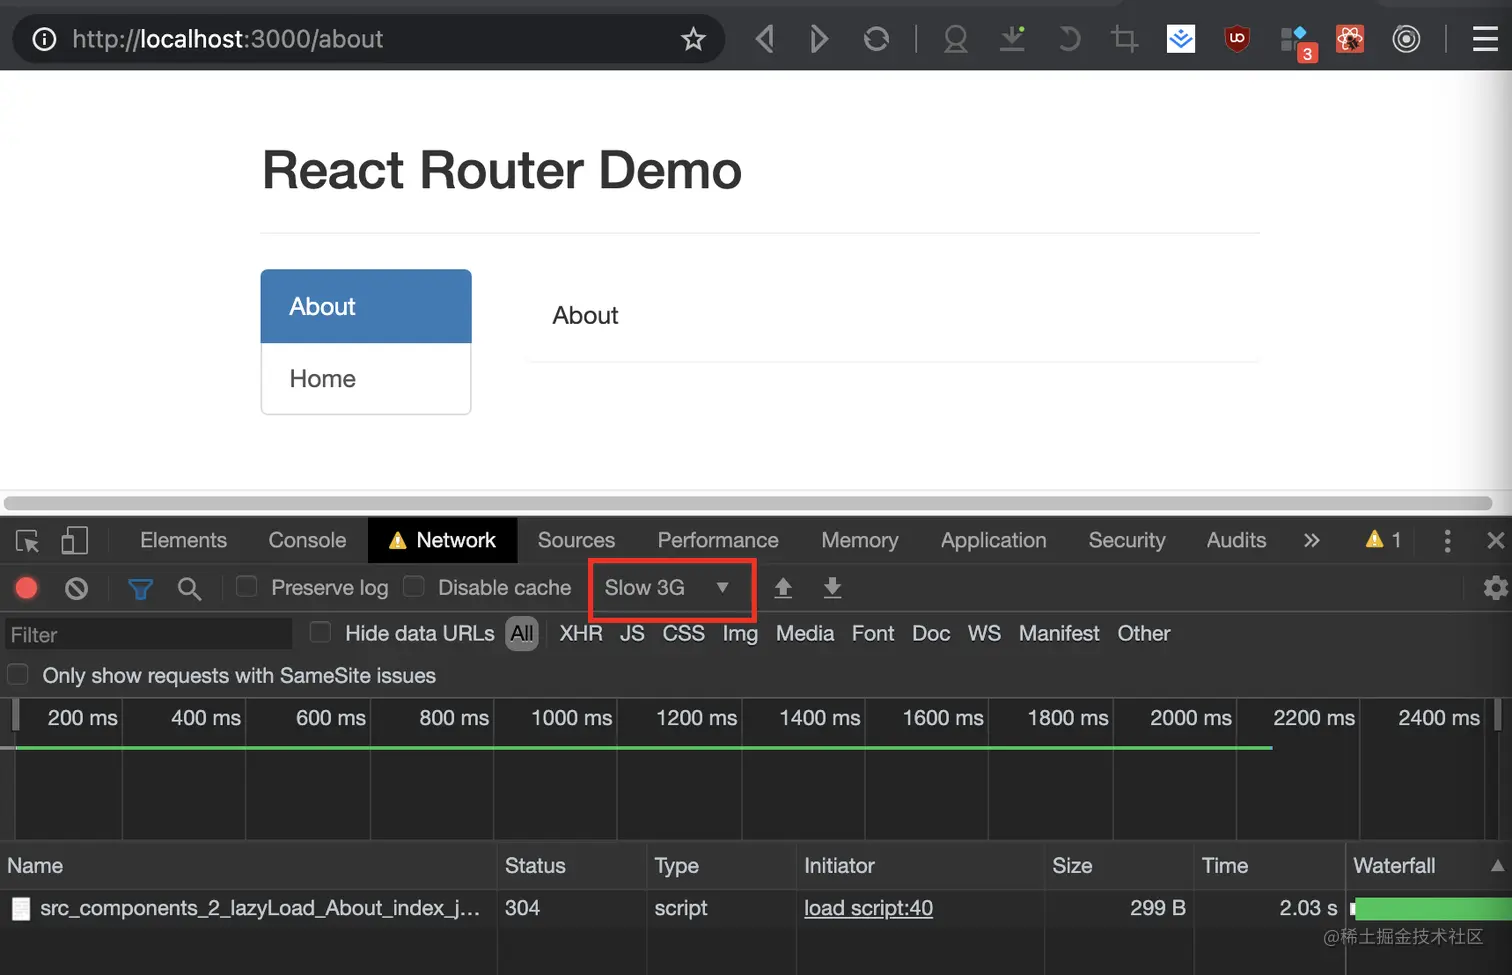Screen dimensions: 1512x975
Task: Open the uBlock Origin shield extension
Action: click(x=1237, y=39)
